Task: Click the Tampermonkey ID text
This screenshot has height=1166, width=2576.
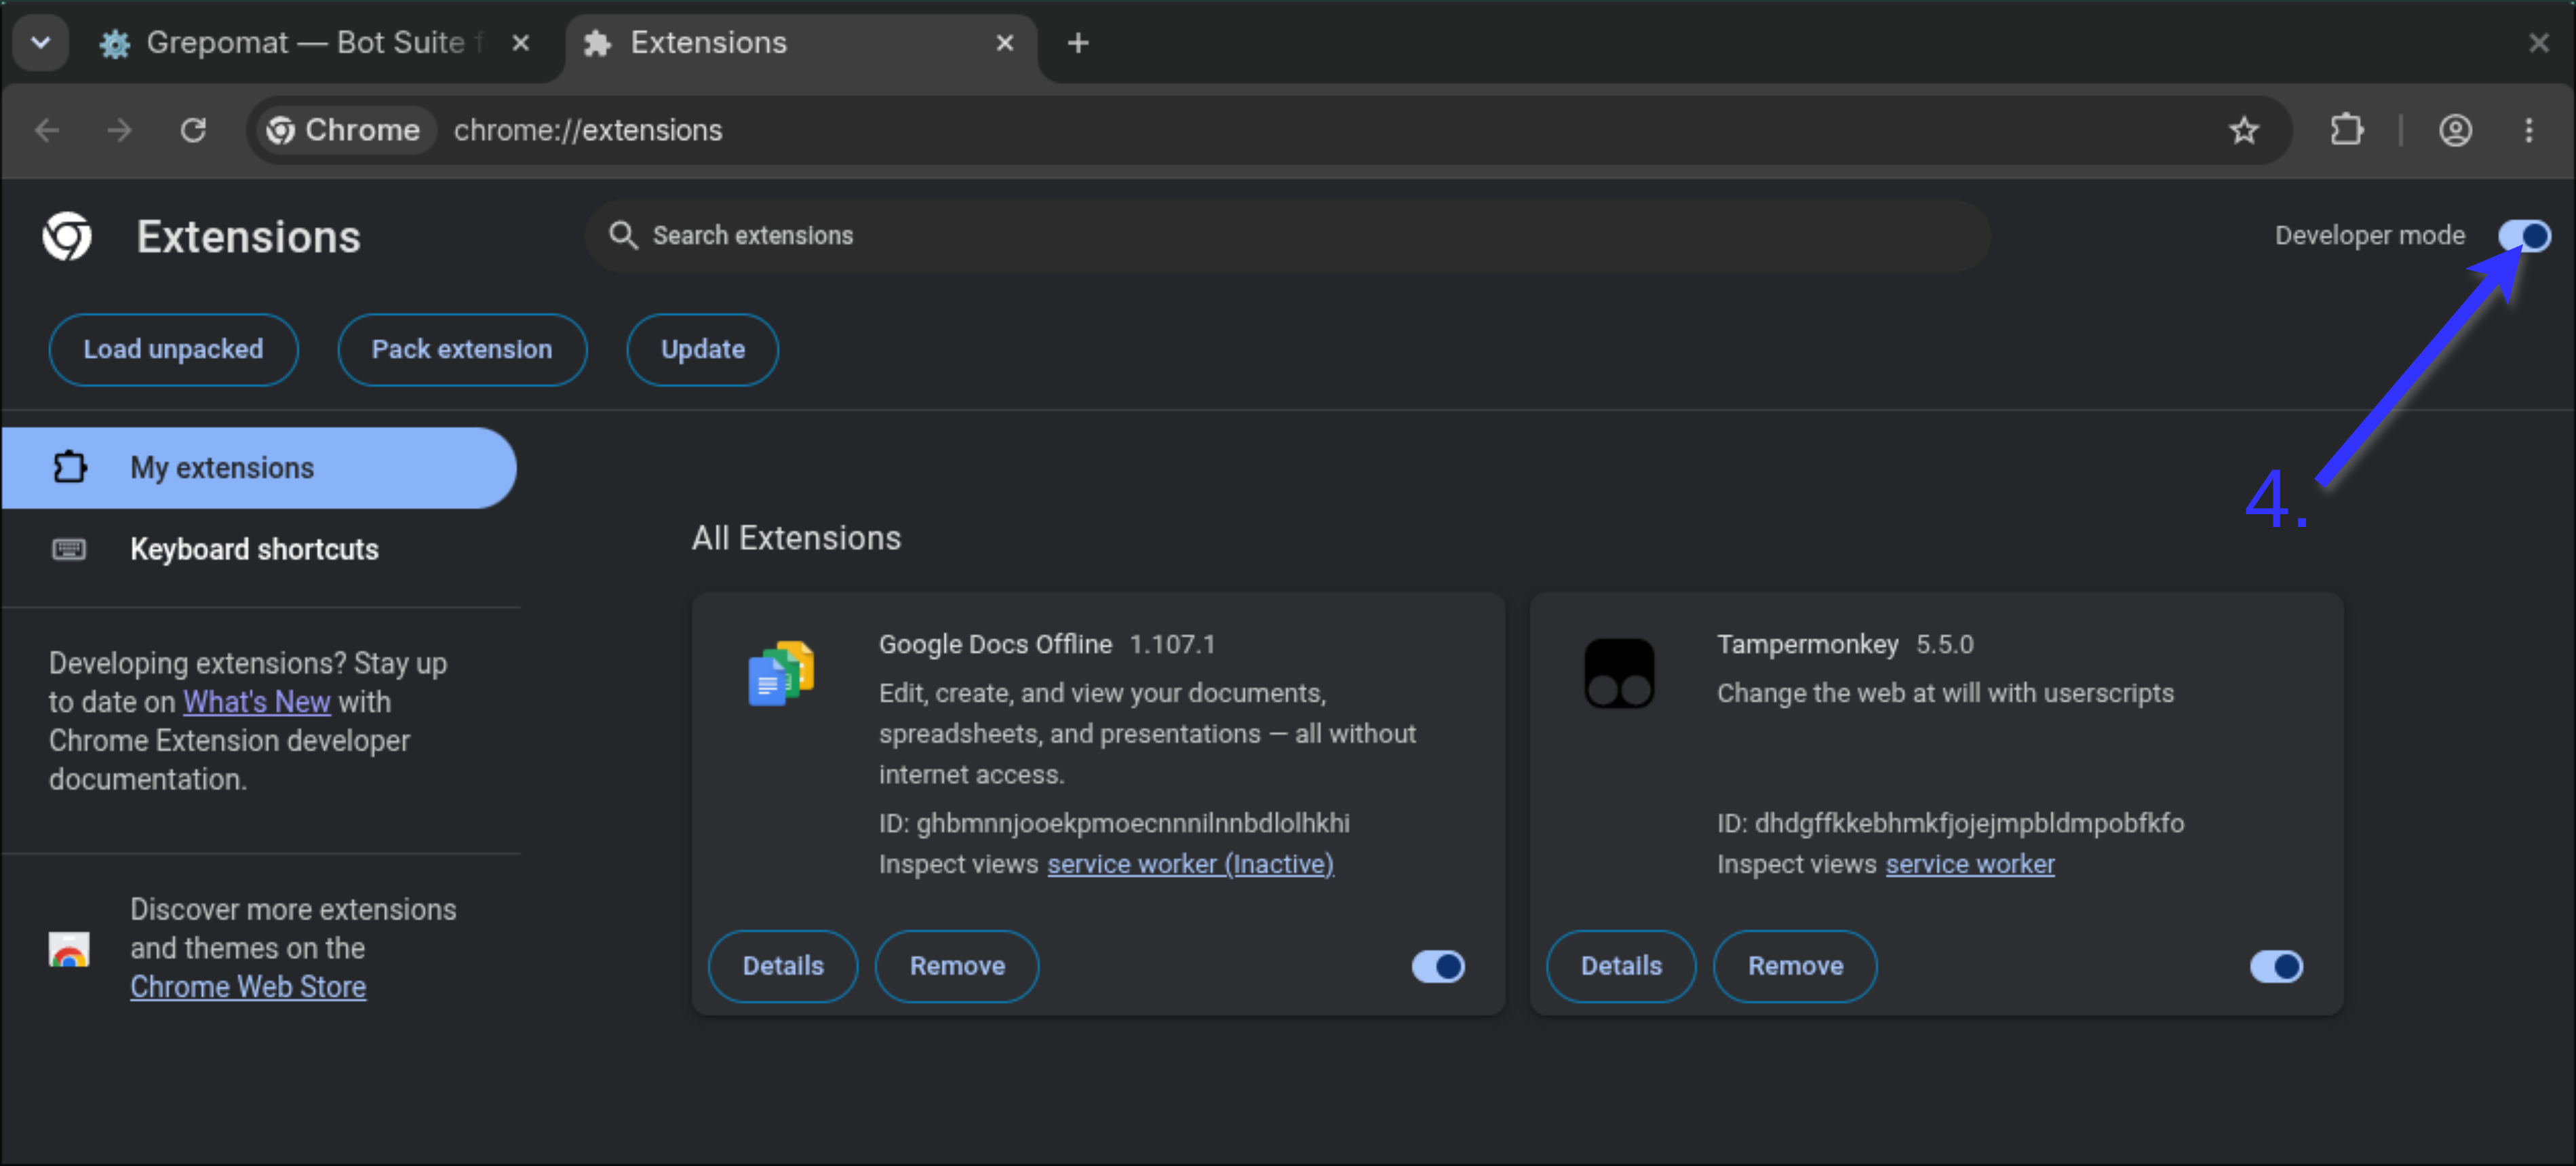Action: click(x=1950, y=823)
